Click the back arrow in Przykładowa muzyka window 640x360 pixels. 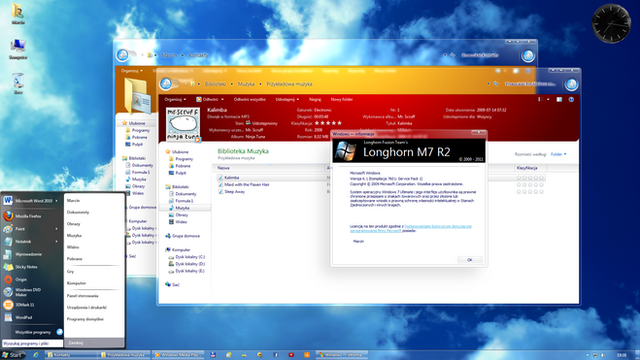(166, 84)
